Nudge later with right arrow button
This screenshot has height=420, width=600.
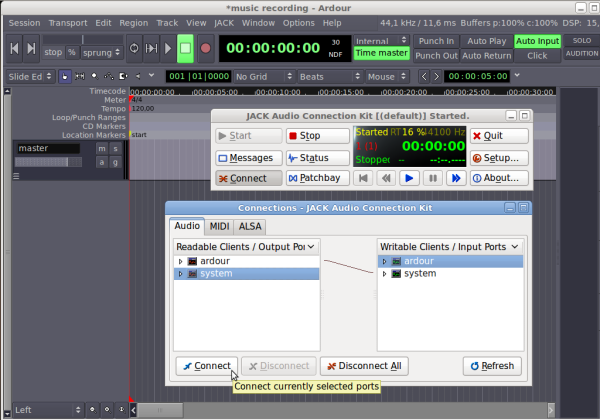point(436,77)
